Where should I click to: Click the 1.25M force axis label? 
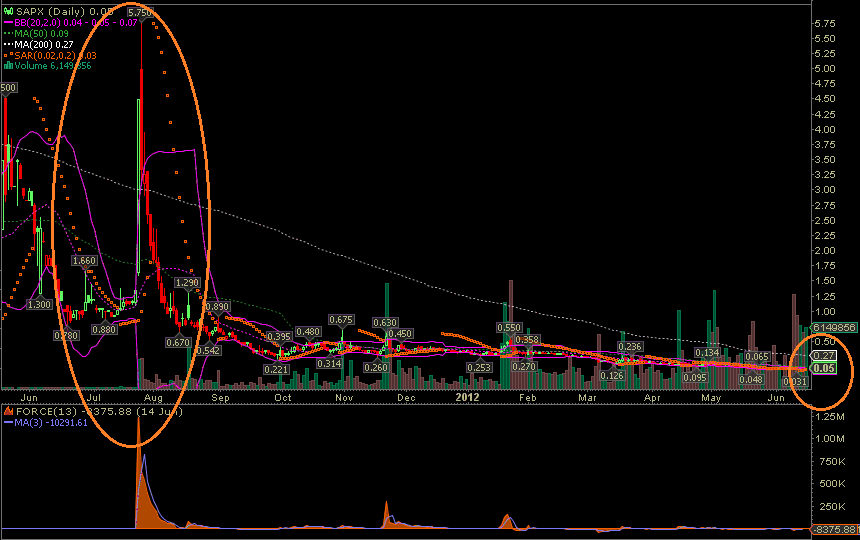[830, 417]
